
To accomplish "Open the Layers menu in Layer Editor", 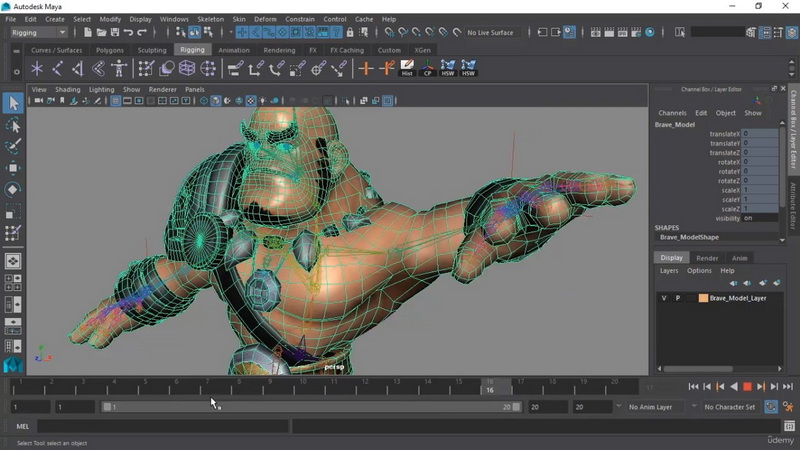I will [669, 270].
